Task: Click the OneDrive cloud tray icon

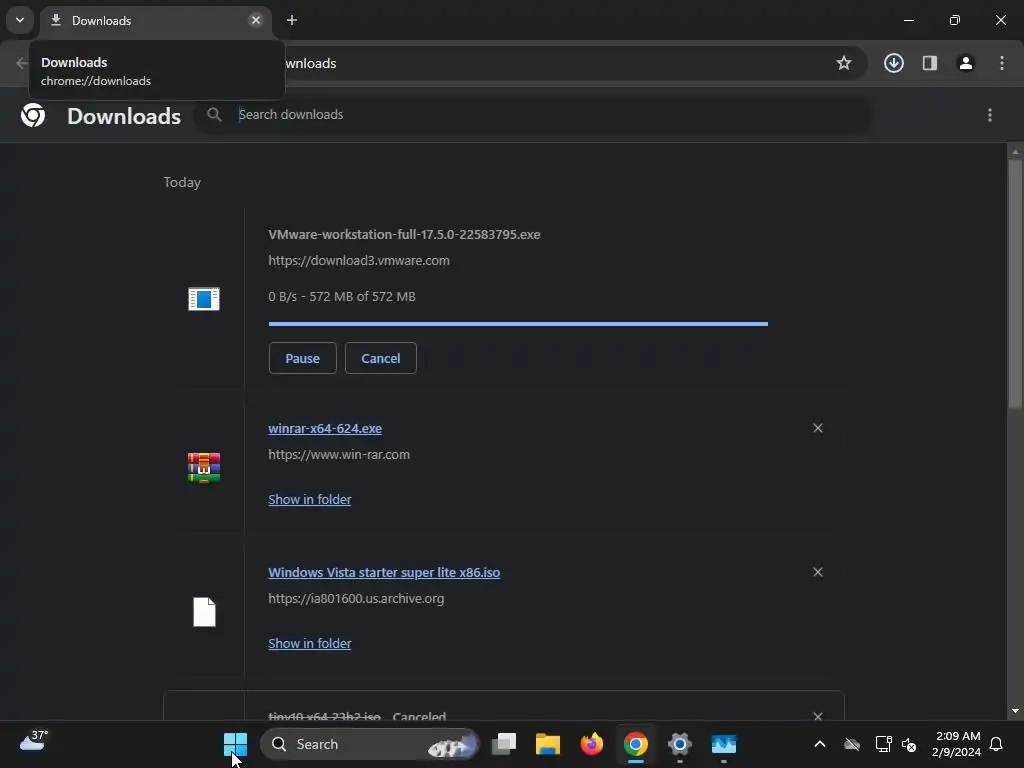Action: [x=852, y=744]
